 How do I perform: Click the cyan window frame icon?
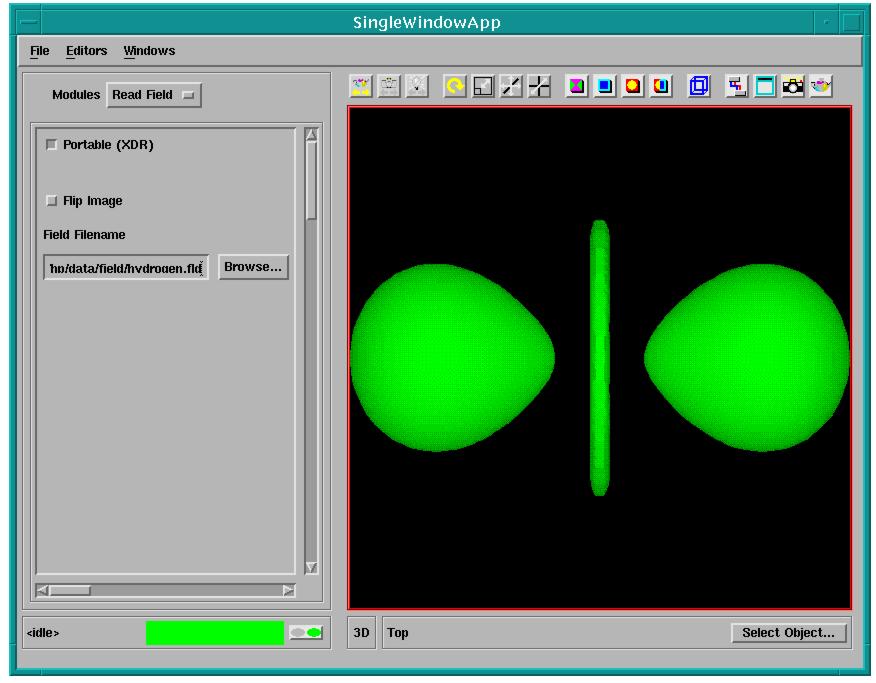[765, 87]
